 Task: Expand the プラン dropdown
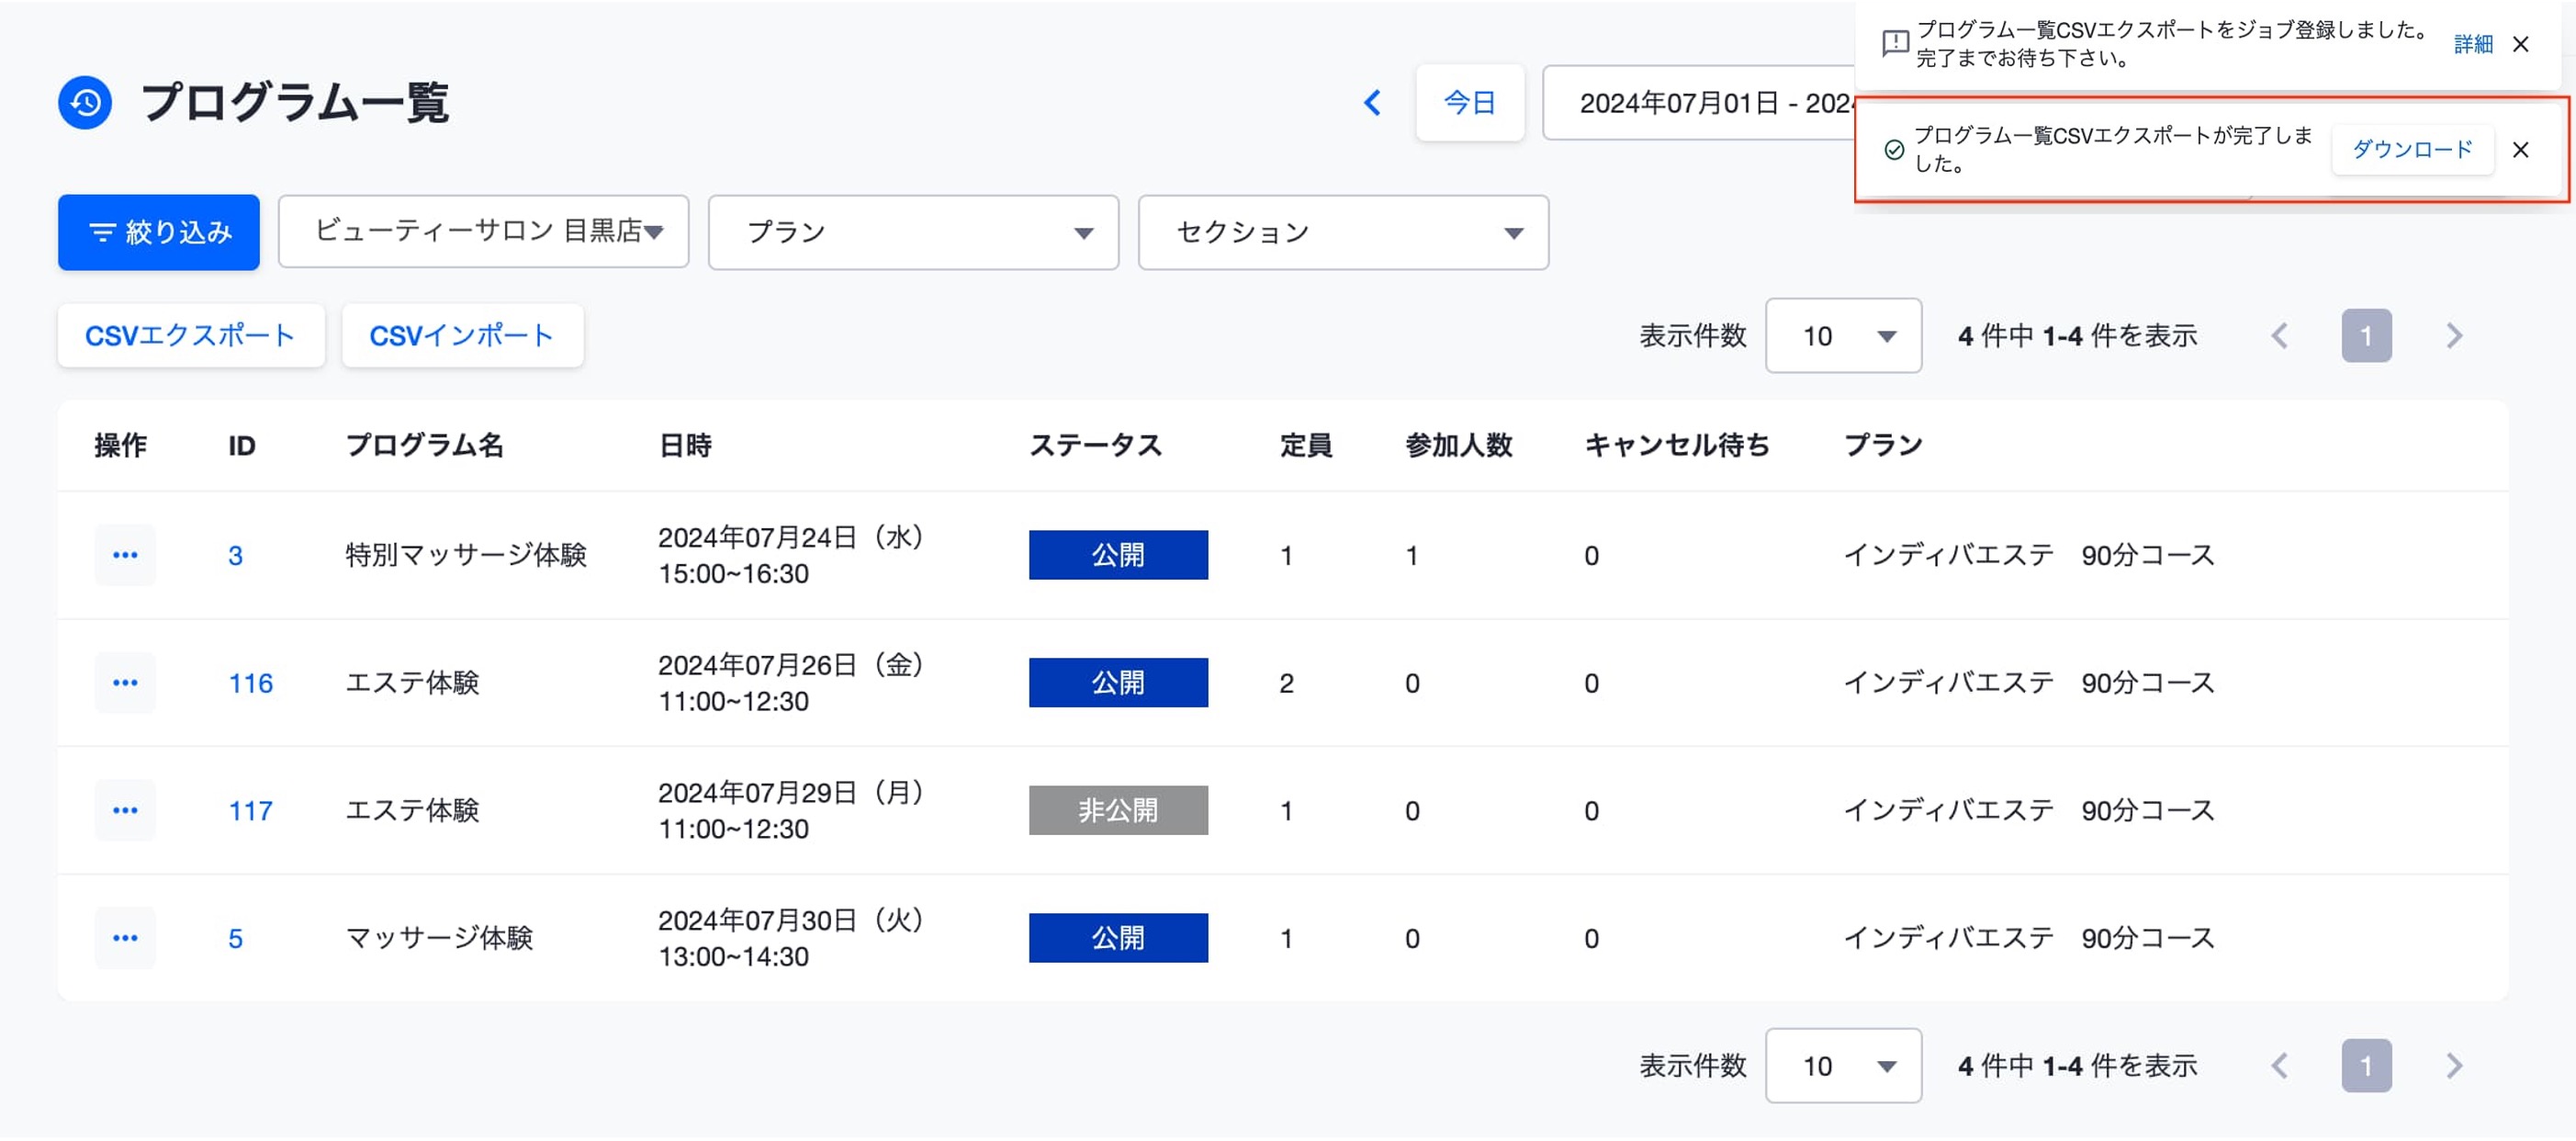(x=913, y=232)
